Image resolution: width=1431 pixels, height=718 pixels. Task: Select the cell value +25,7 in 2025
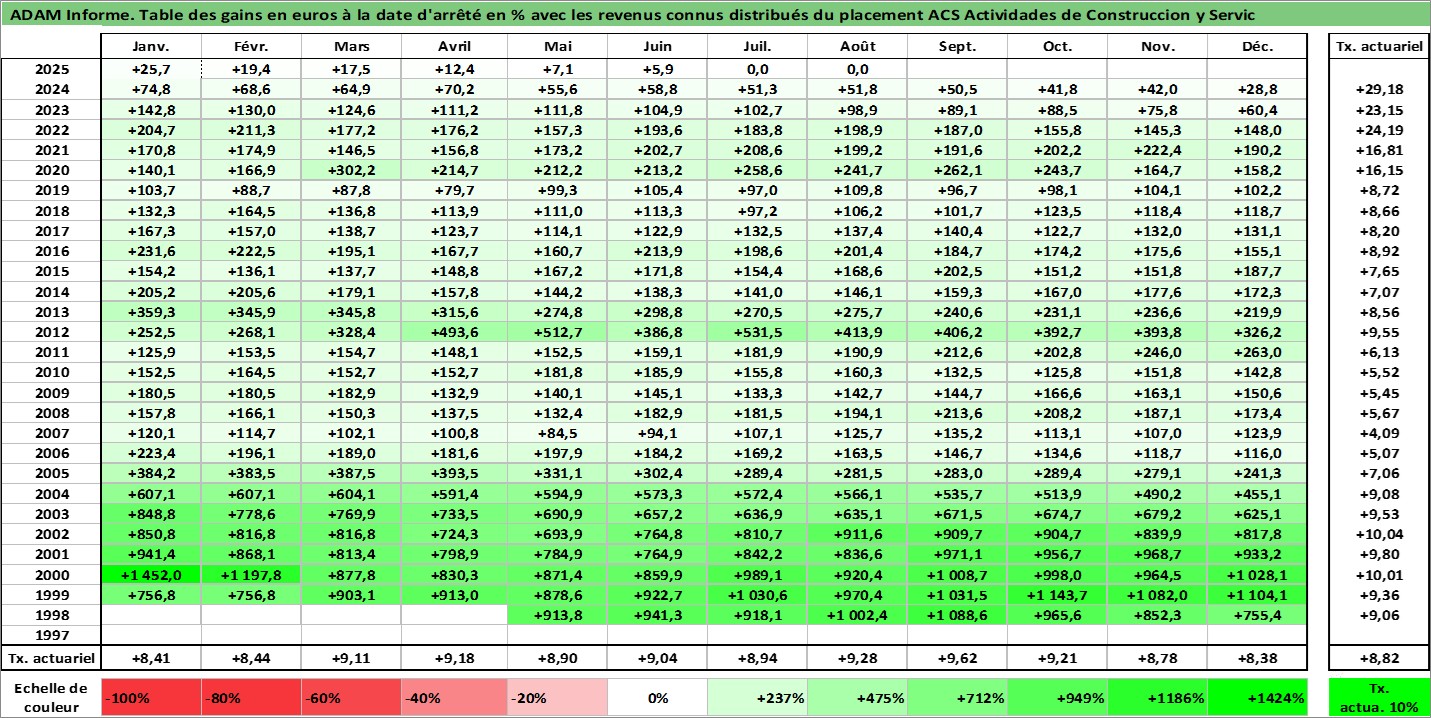click(152, 69)
